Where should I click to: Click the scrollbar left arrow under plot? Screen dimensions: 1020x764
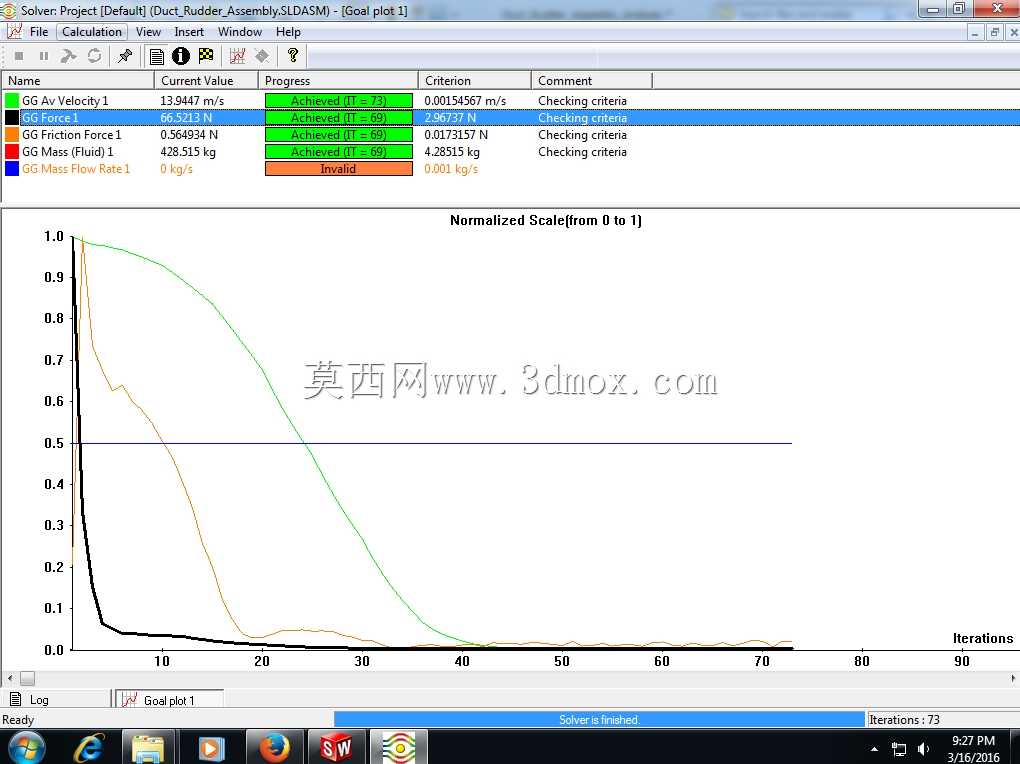coord(9,678)
